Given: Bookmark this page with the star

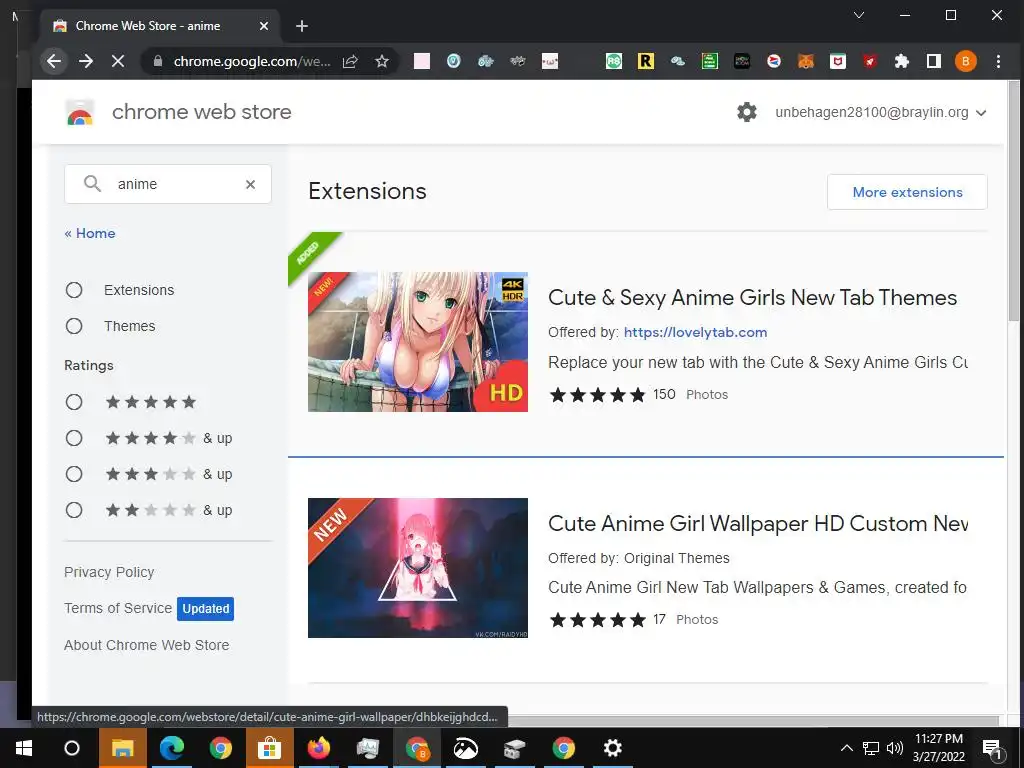Looking at the screenshot, I should pyautogui.click(x=382, y=61).
